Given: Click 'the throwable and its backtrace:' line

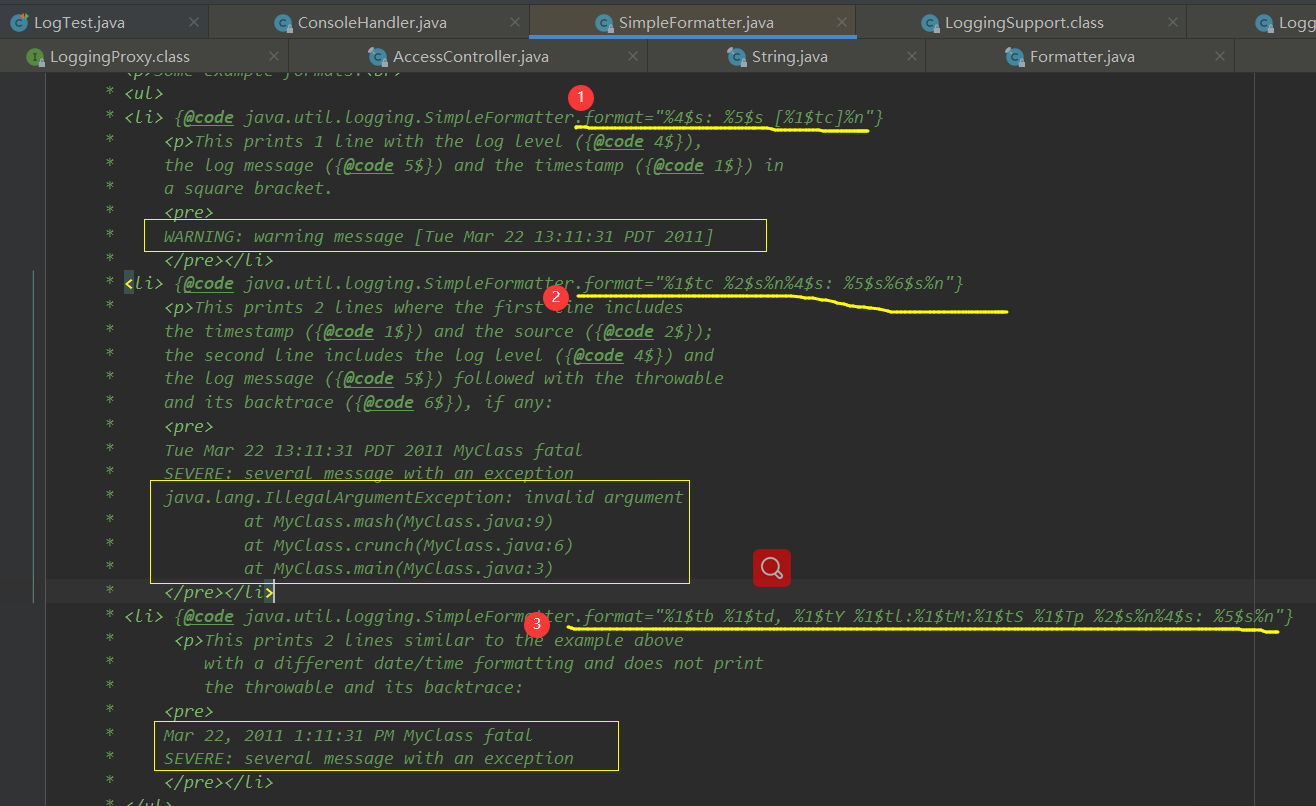Looking at the screenshot, I should tap(363, 687).
